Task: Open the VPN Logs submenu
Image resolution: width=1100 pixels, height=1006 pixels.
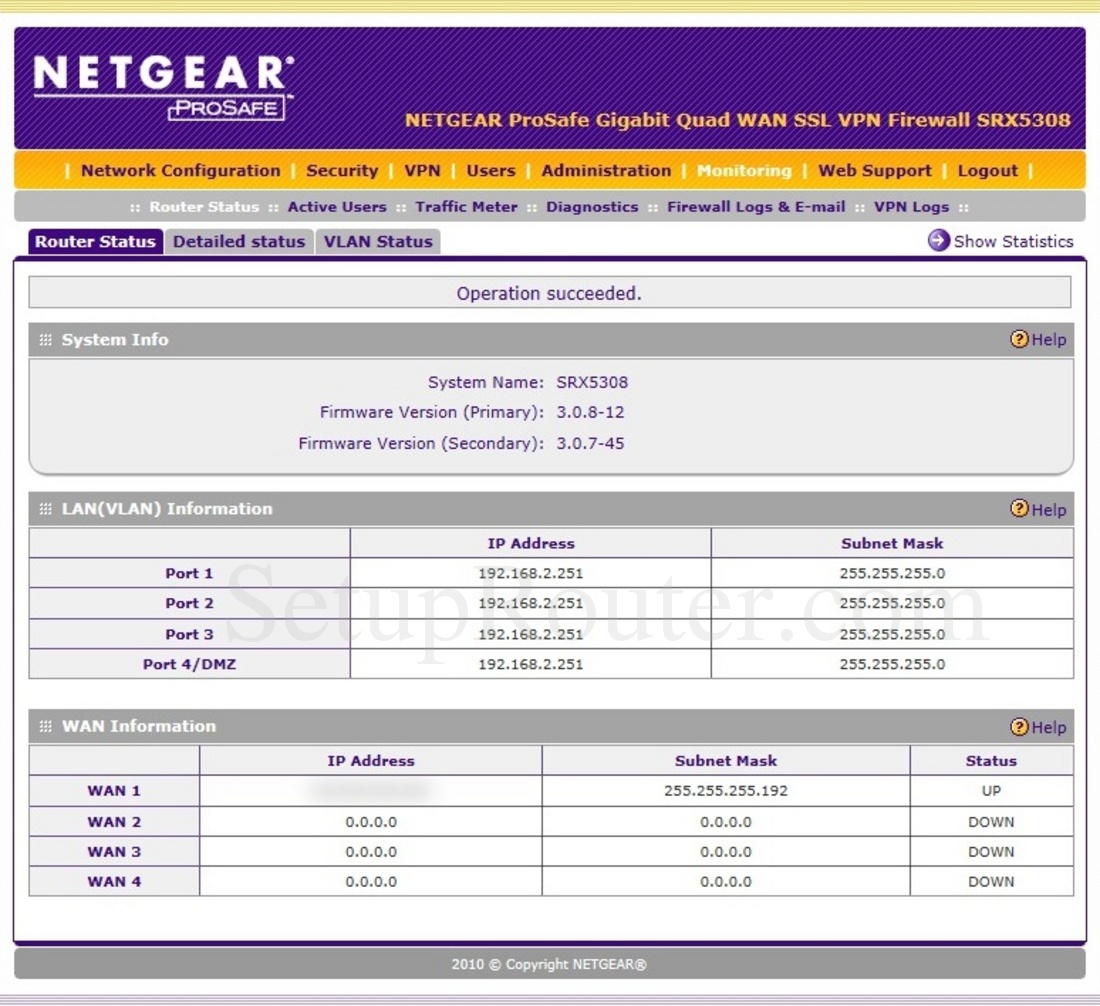Action: [911, 207]
